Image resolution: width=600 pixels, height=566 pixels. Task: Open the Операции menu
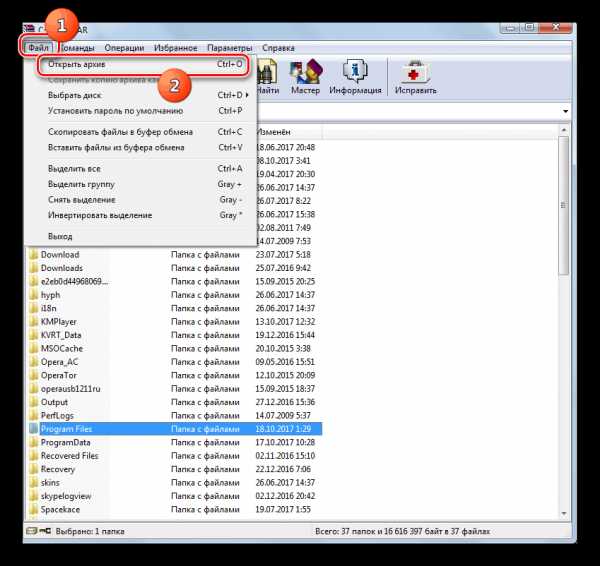(x=124, y=48)
